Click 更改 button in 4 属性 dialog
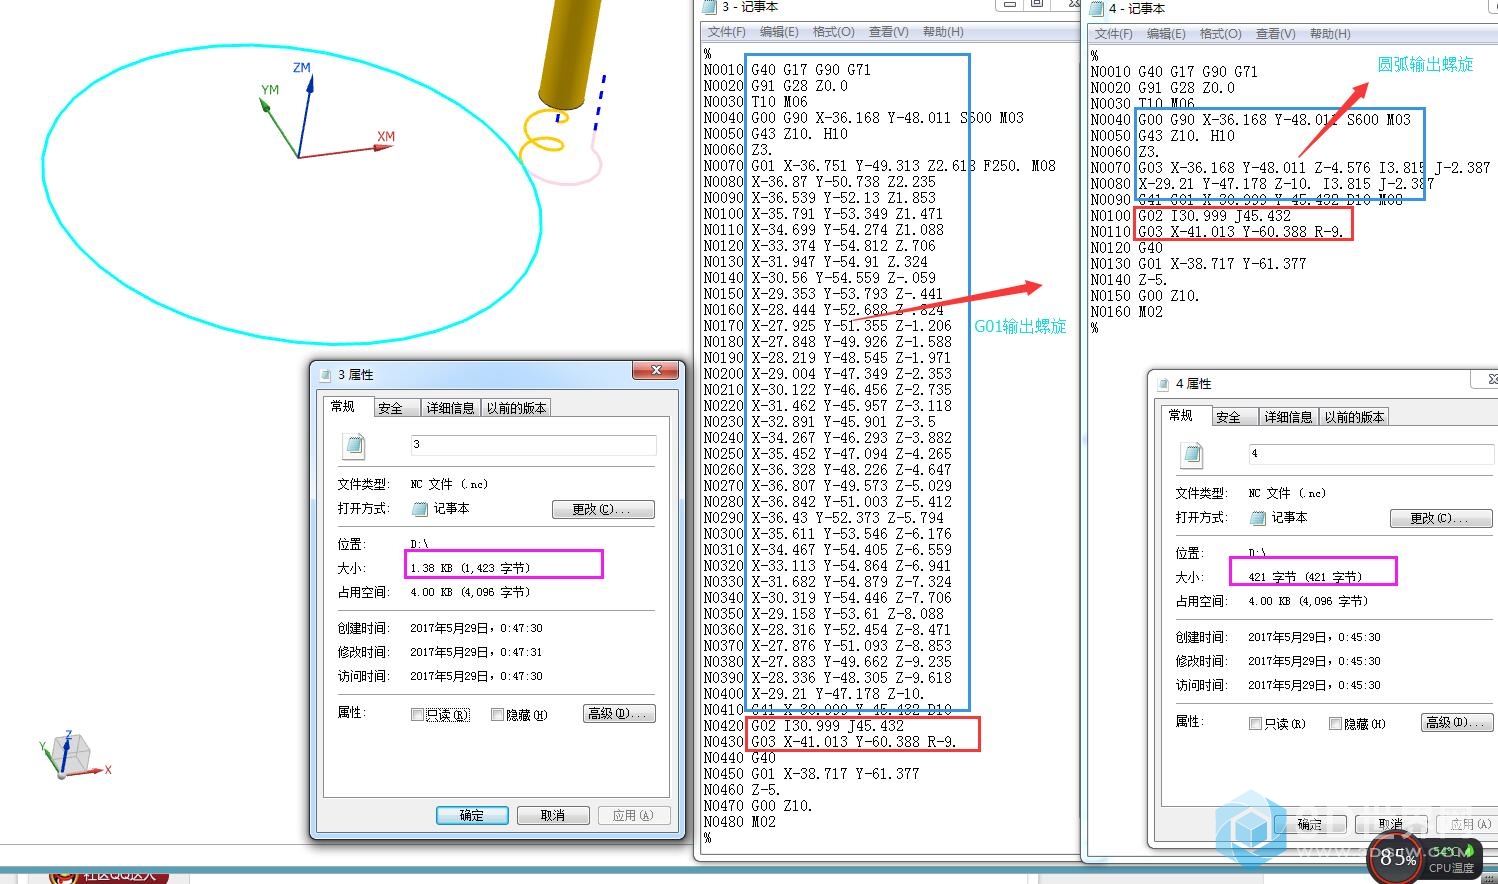 pyautogui.click(x=1441, y=518)
